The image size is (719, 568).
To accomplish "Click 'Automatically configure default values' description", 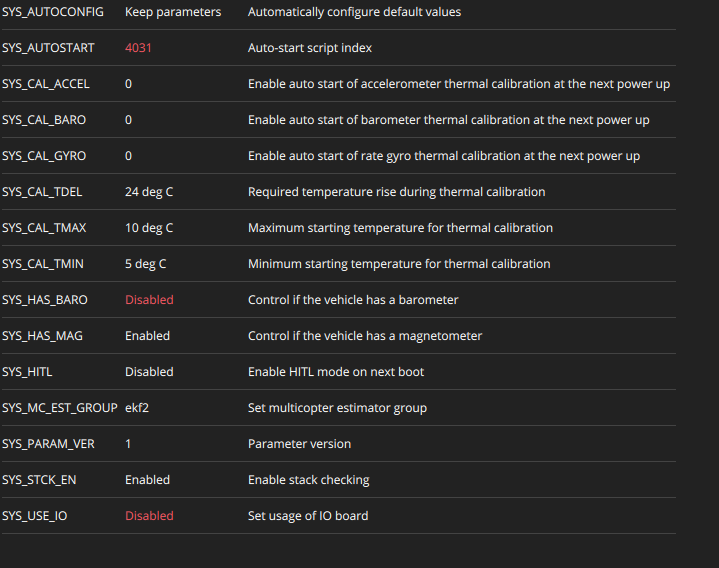I will point(354,12).
